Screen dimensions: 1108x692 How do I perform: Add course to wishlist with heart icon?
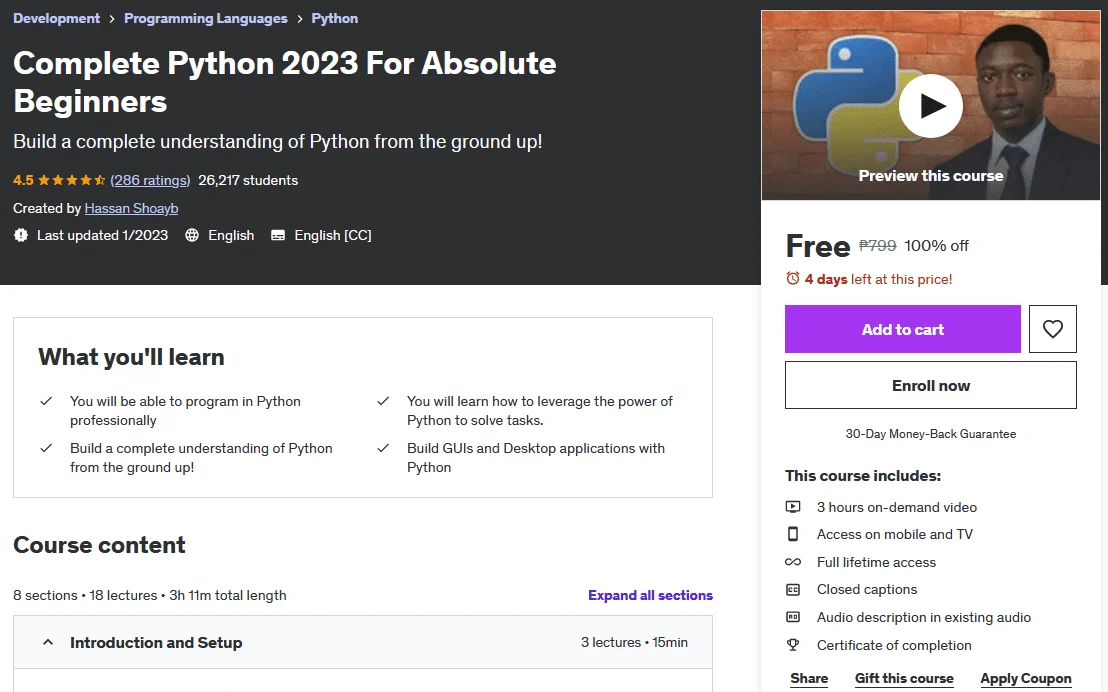pyautogui.click(x=1052, y=329)
